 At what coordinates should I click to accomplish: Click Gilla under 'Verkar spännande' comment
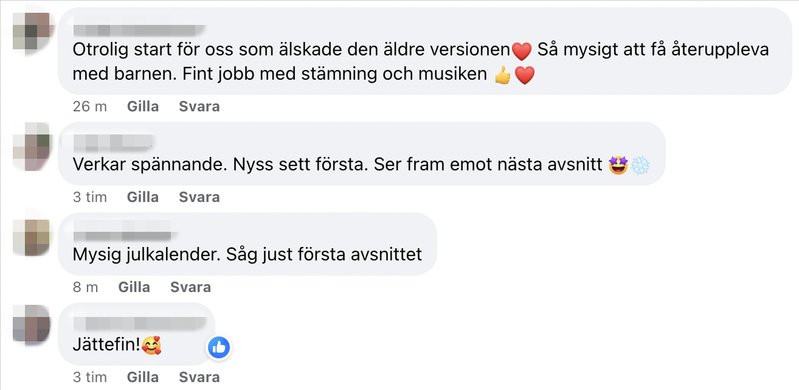(143, 197)
